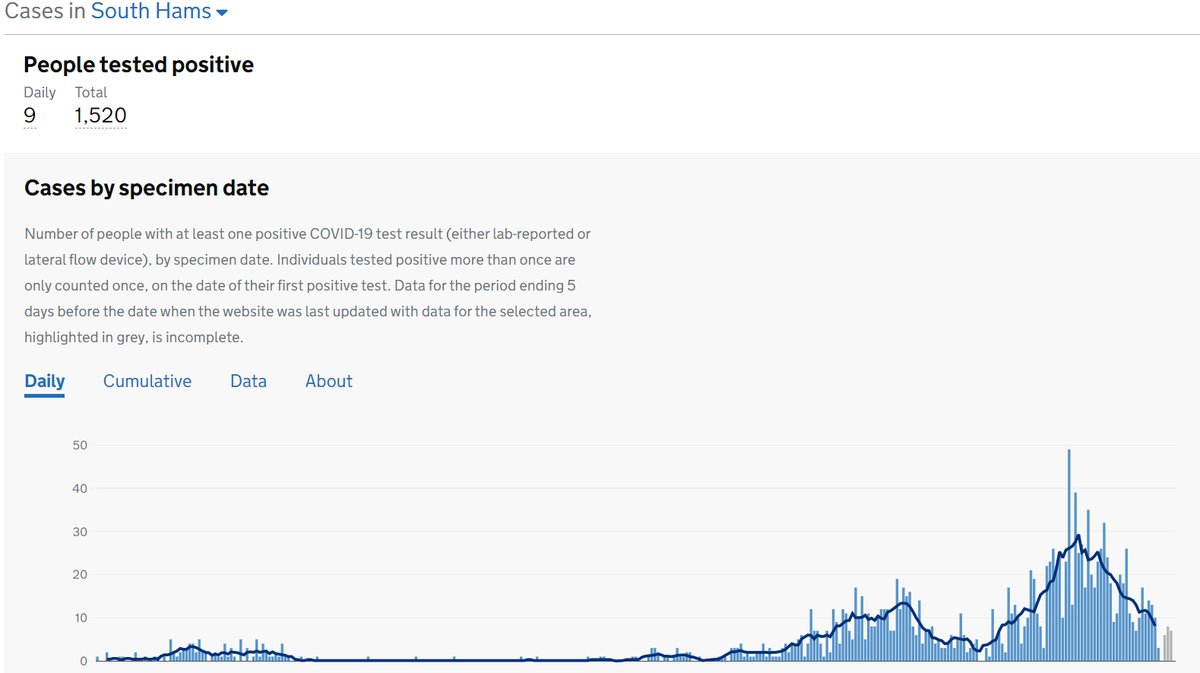Click the dropdown arrow beside South Hams
This screenshot has height=673, width=1200.
[222, 13]
